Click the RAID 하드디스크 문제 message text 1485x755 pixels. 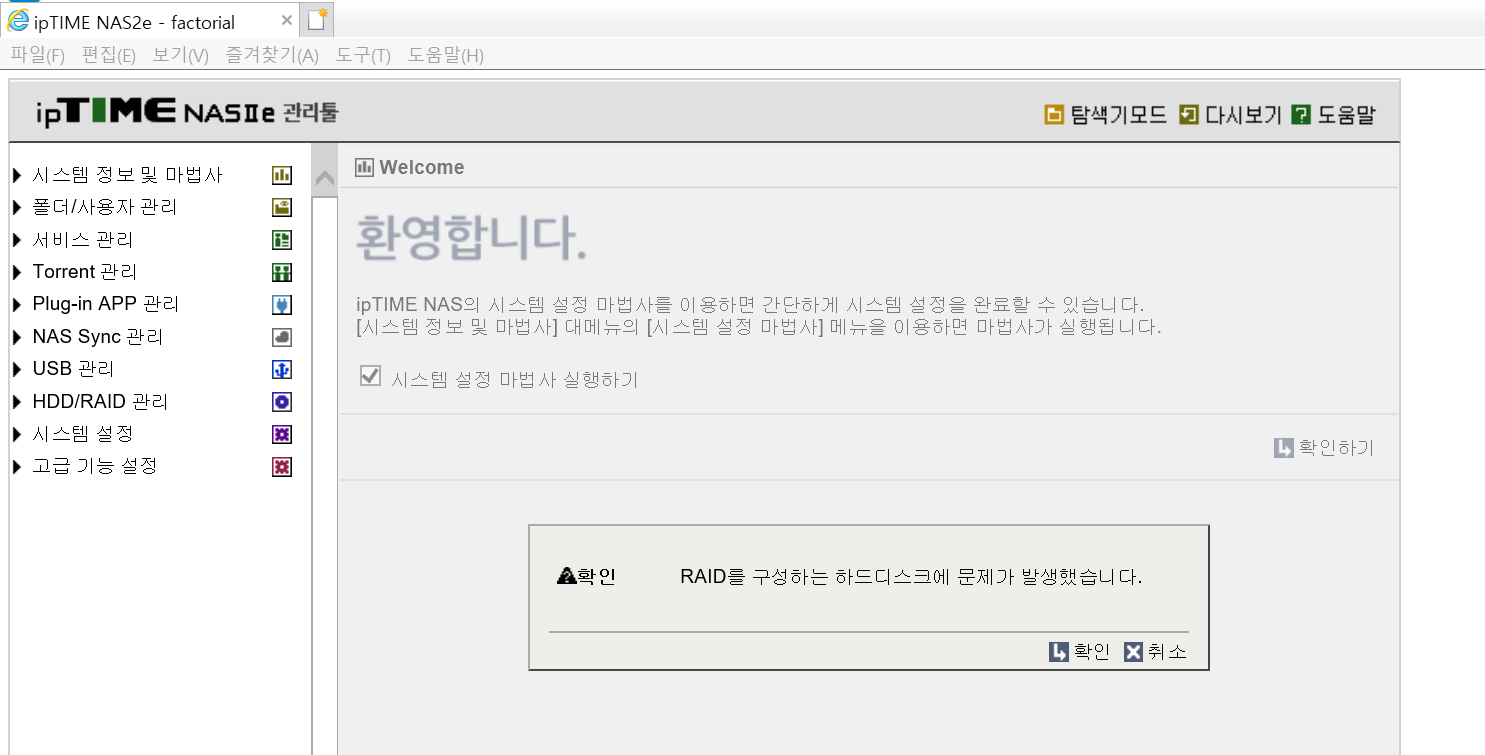911,577
